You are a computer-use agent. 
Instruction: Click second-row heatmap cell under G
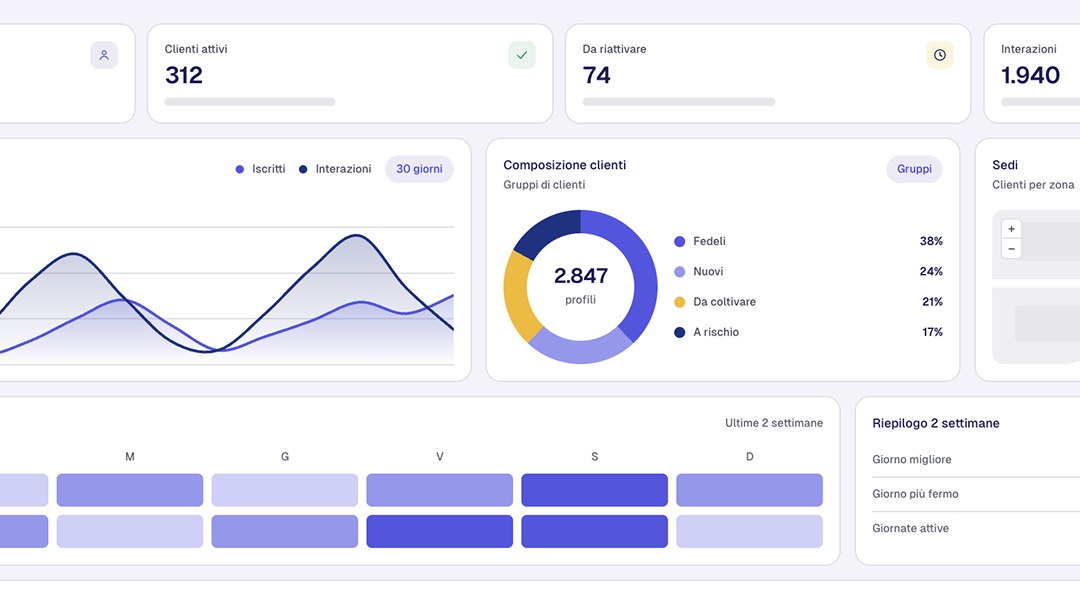coord(284,531)
